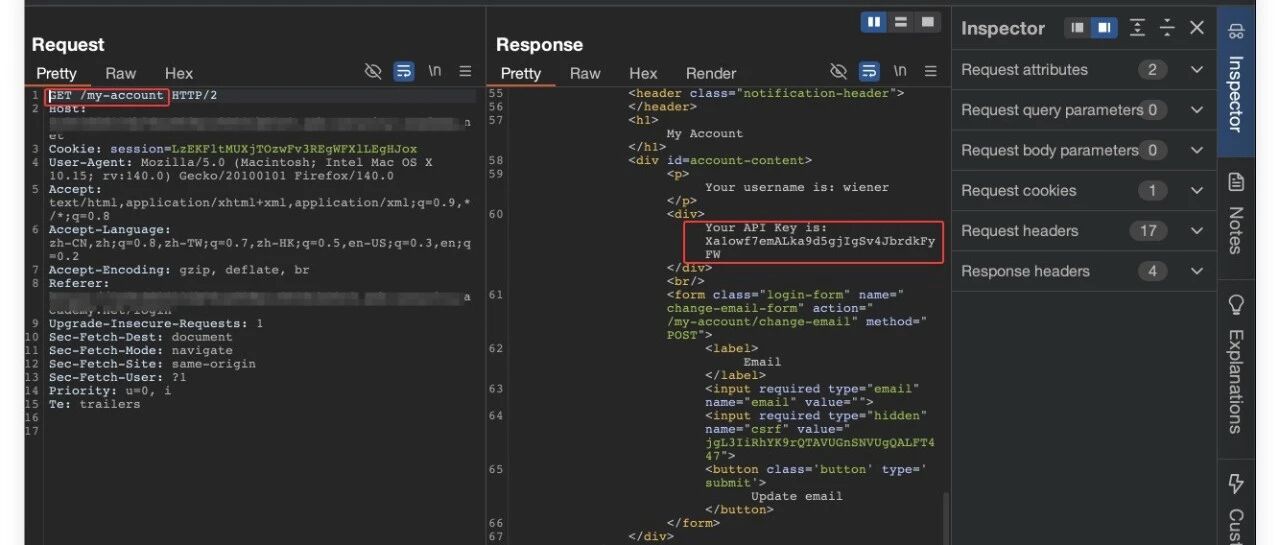Viewport: 1280px width, 545px height.
Task: Open the Explanations sidebar tab
Action: pos(1236,365)
